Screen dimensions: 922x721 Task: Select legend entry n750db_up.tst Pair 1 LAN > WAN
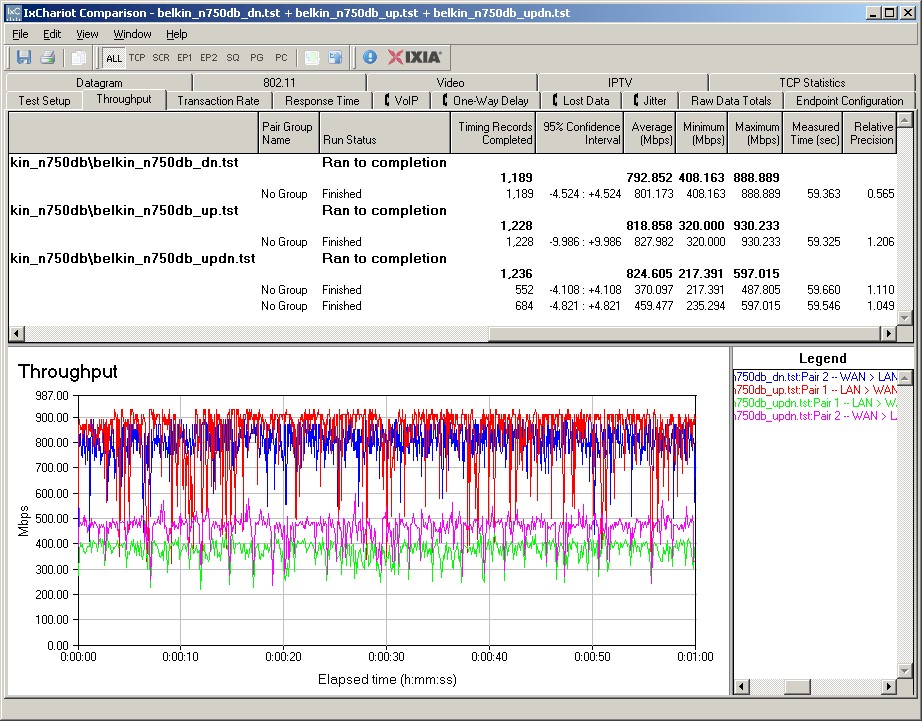pyautogui.click(x=816, y=389)
